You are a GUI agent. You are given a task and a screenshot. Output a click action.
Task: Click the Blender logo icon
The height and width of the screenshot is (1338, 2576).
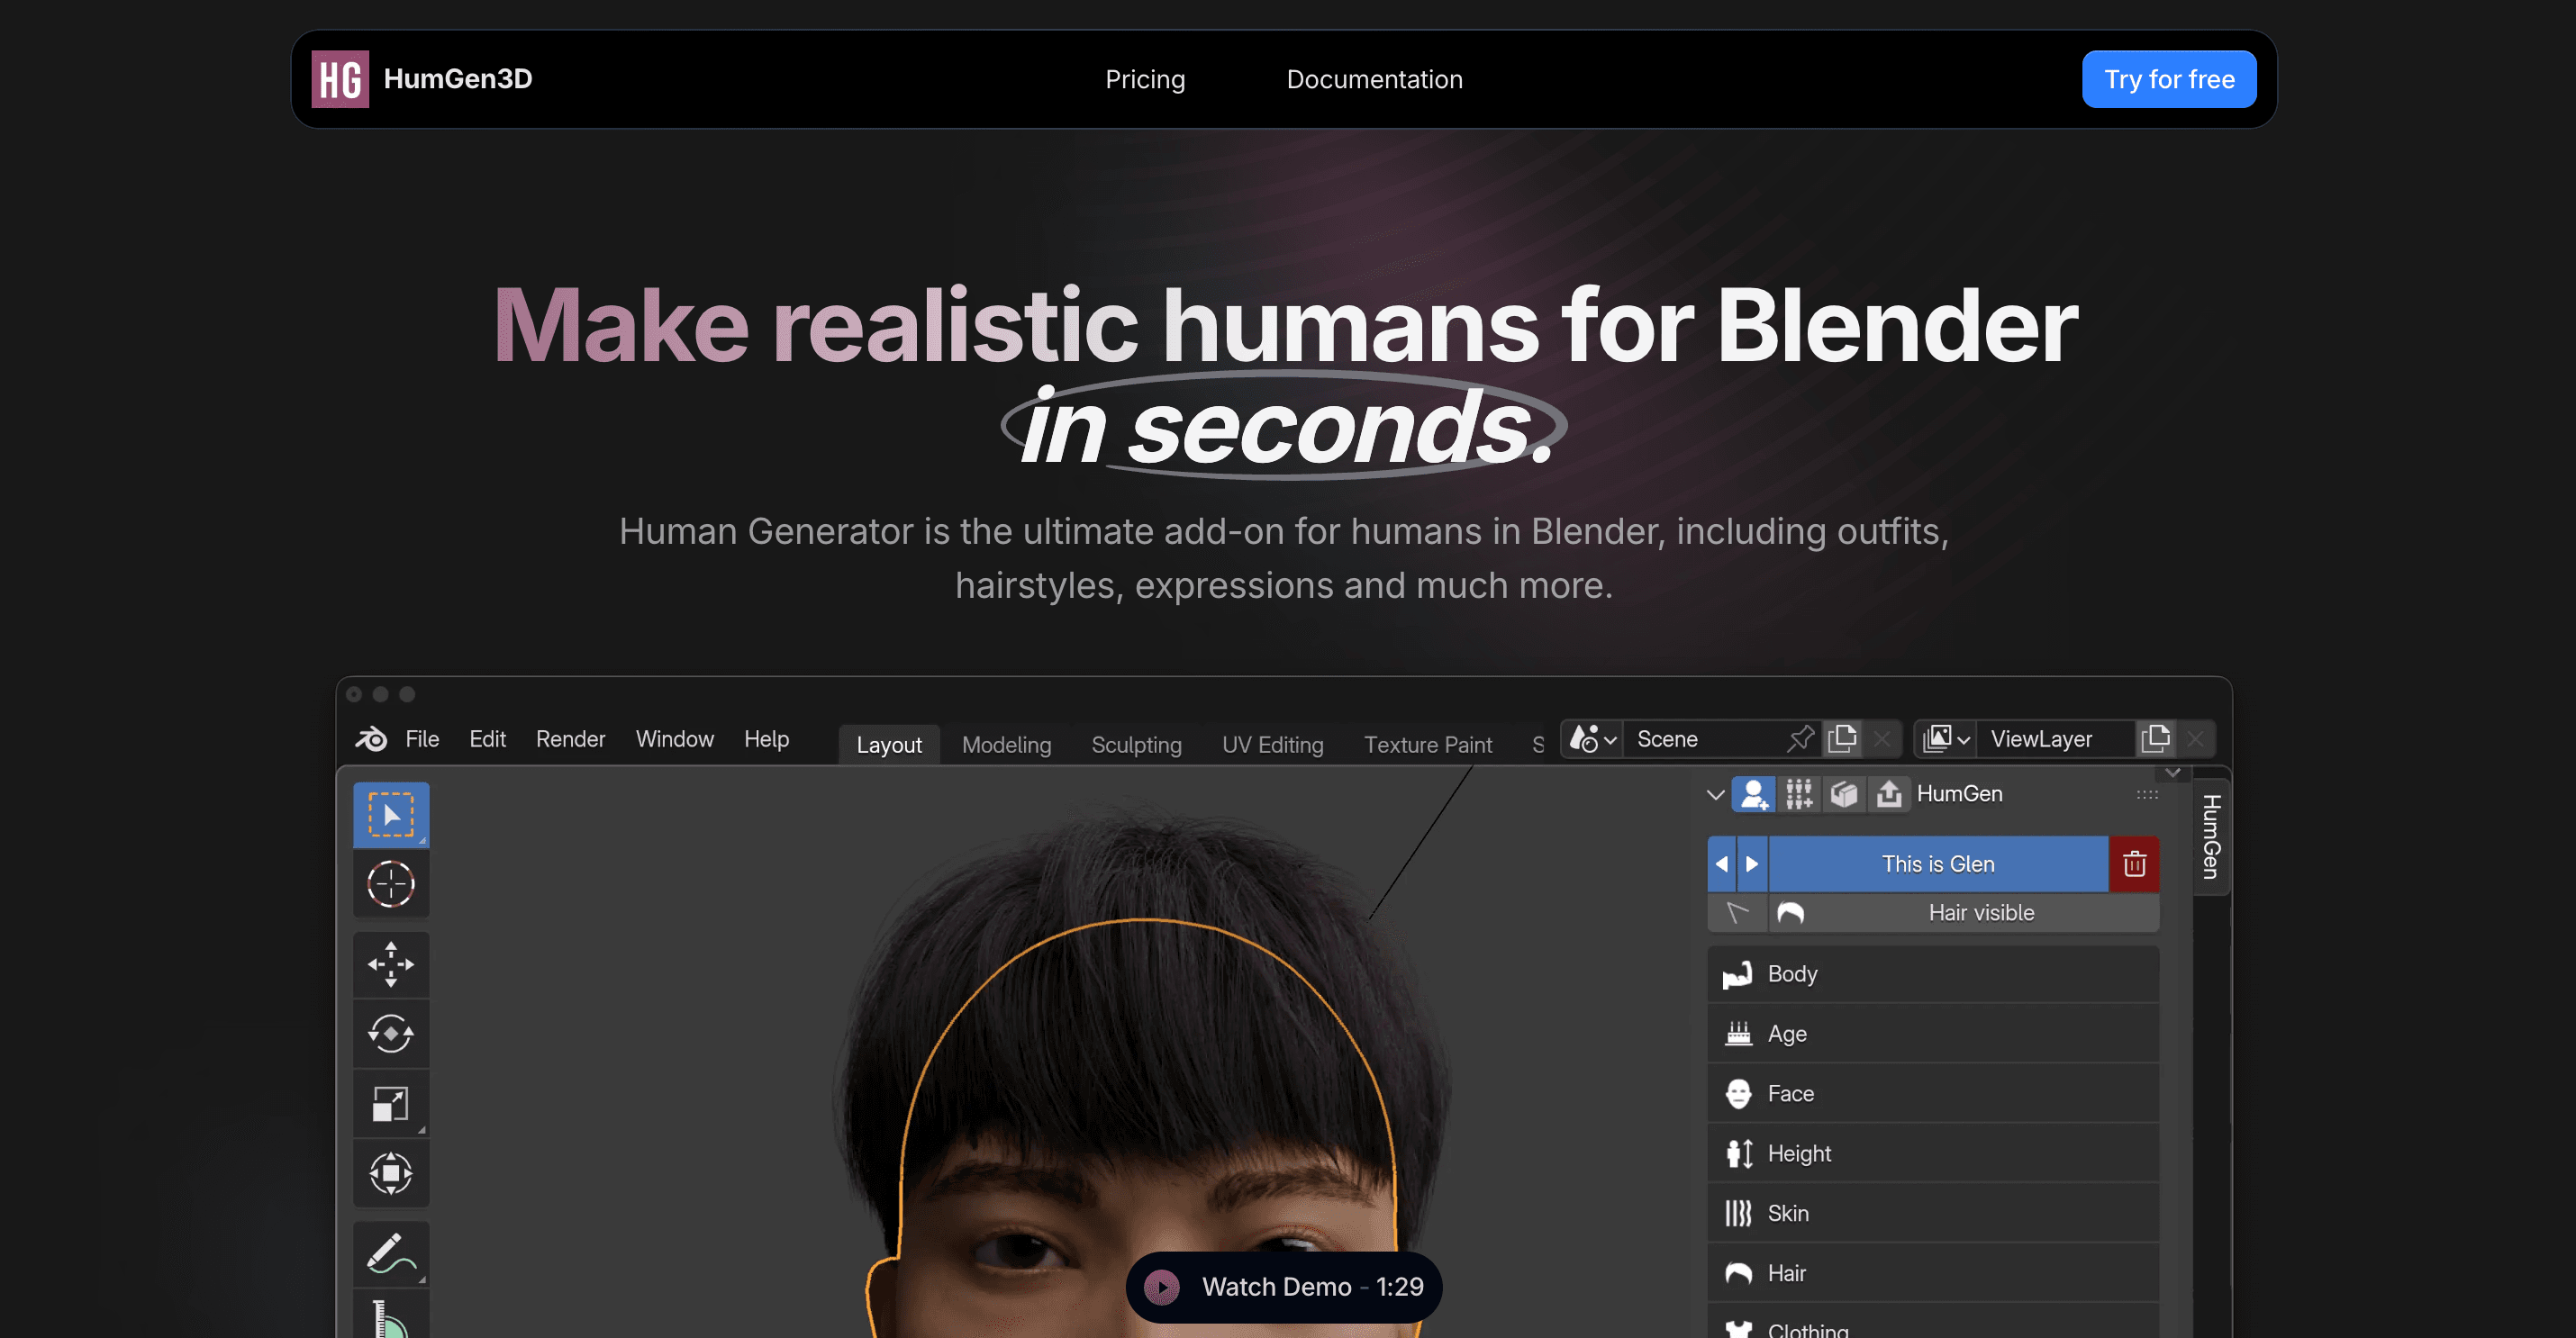coord(371,739)
